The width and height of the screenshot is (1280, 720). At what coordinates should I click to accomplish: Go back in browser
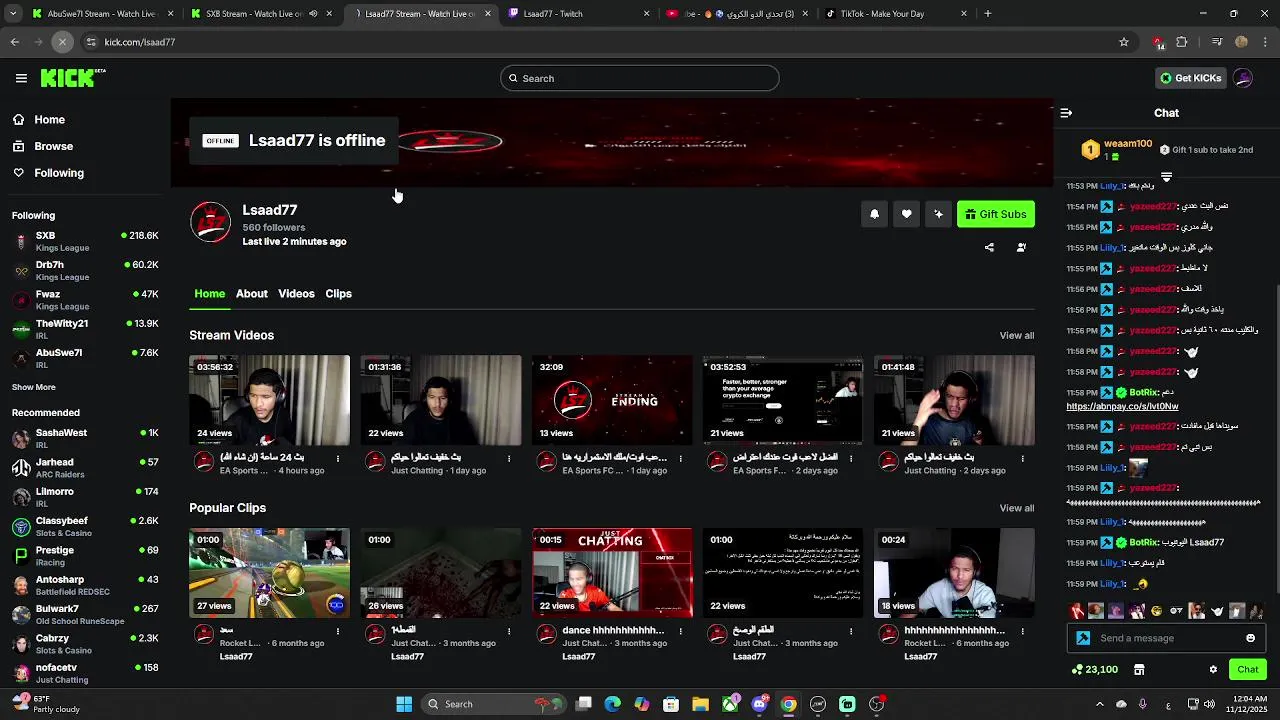click(x=15, y=42)
